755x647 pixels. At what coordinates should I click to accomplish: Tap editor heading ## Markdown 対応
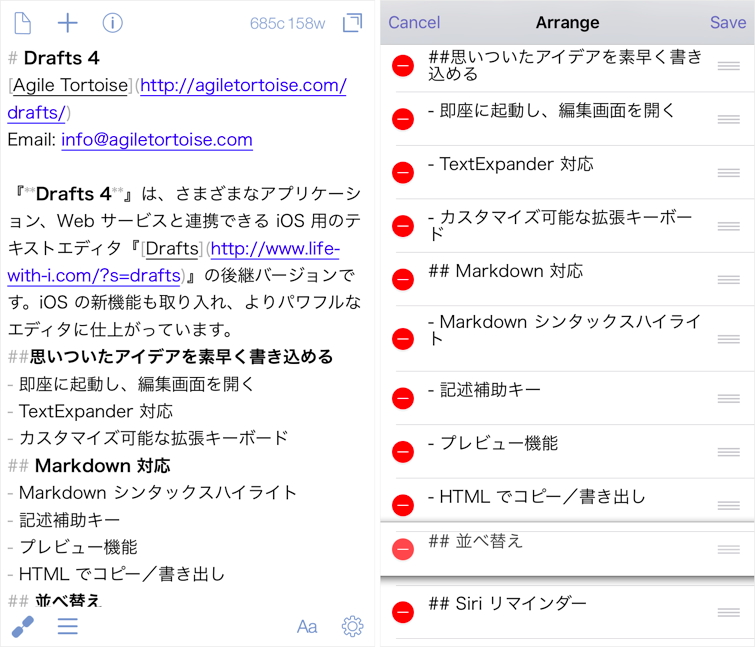pyautogui.click(x=89, y=466)
